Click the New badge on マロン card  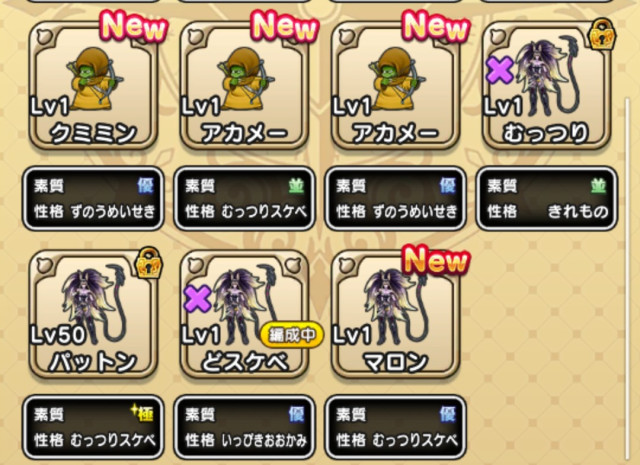(x=435, y=260)
